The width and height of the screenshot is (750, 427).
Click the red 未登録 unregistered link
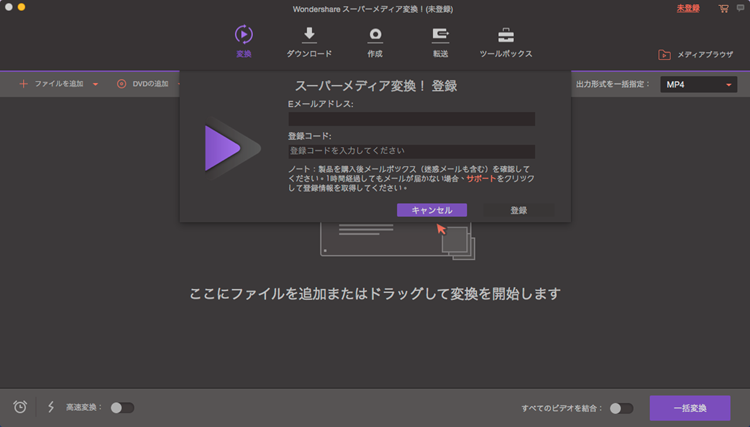pyautogui.click(x=688, y=9)
